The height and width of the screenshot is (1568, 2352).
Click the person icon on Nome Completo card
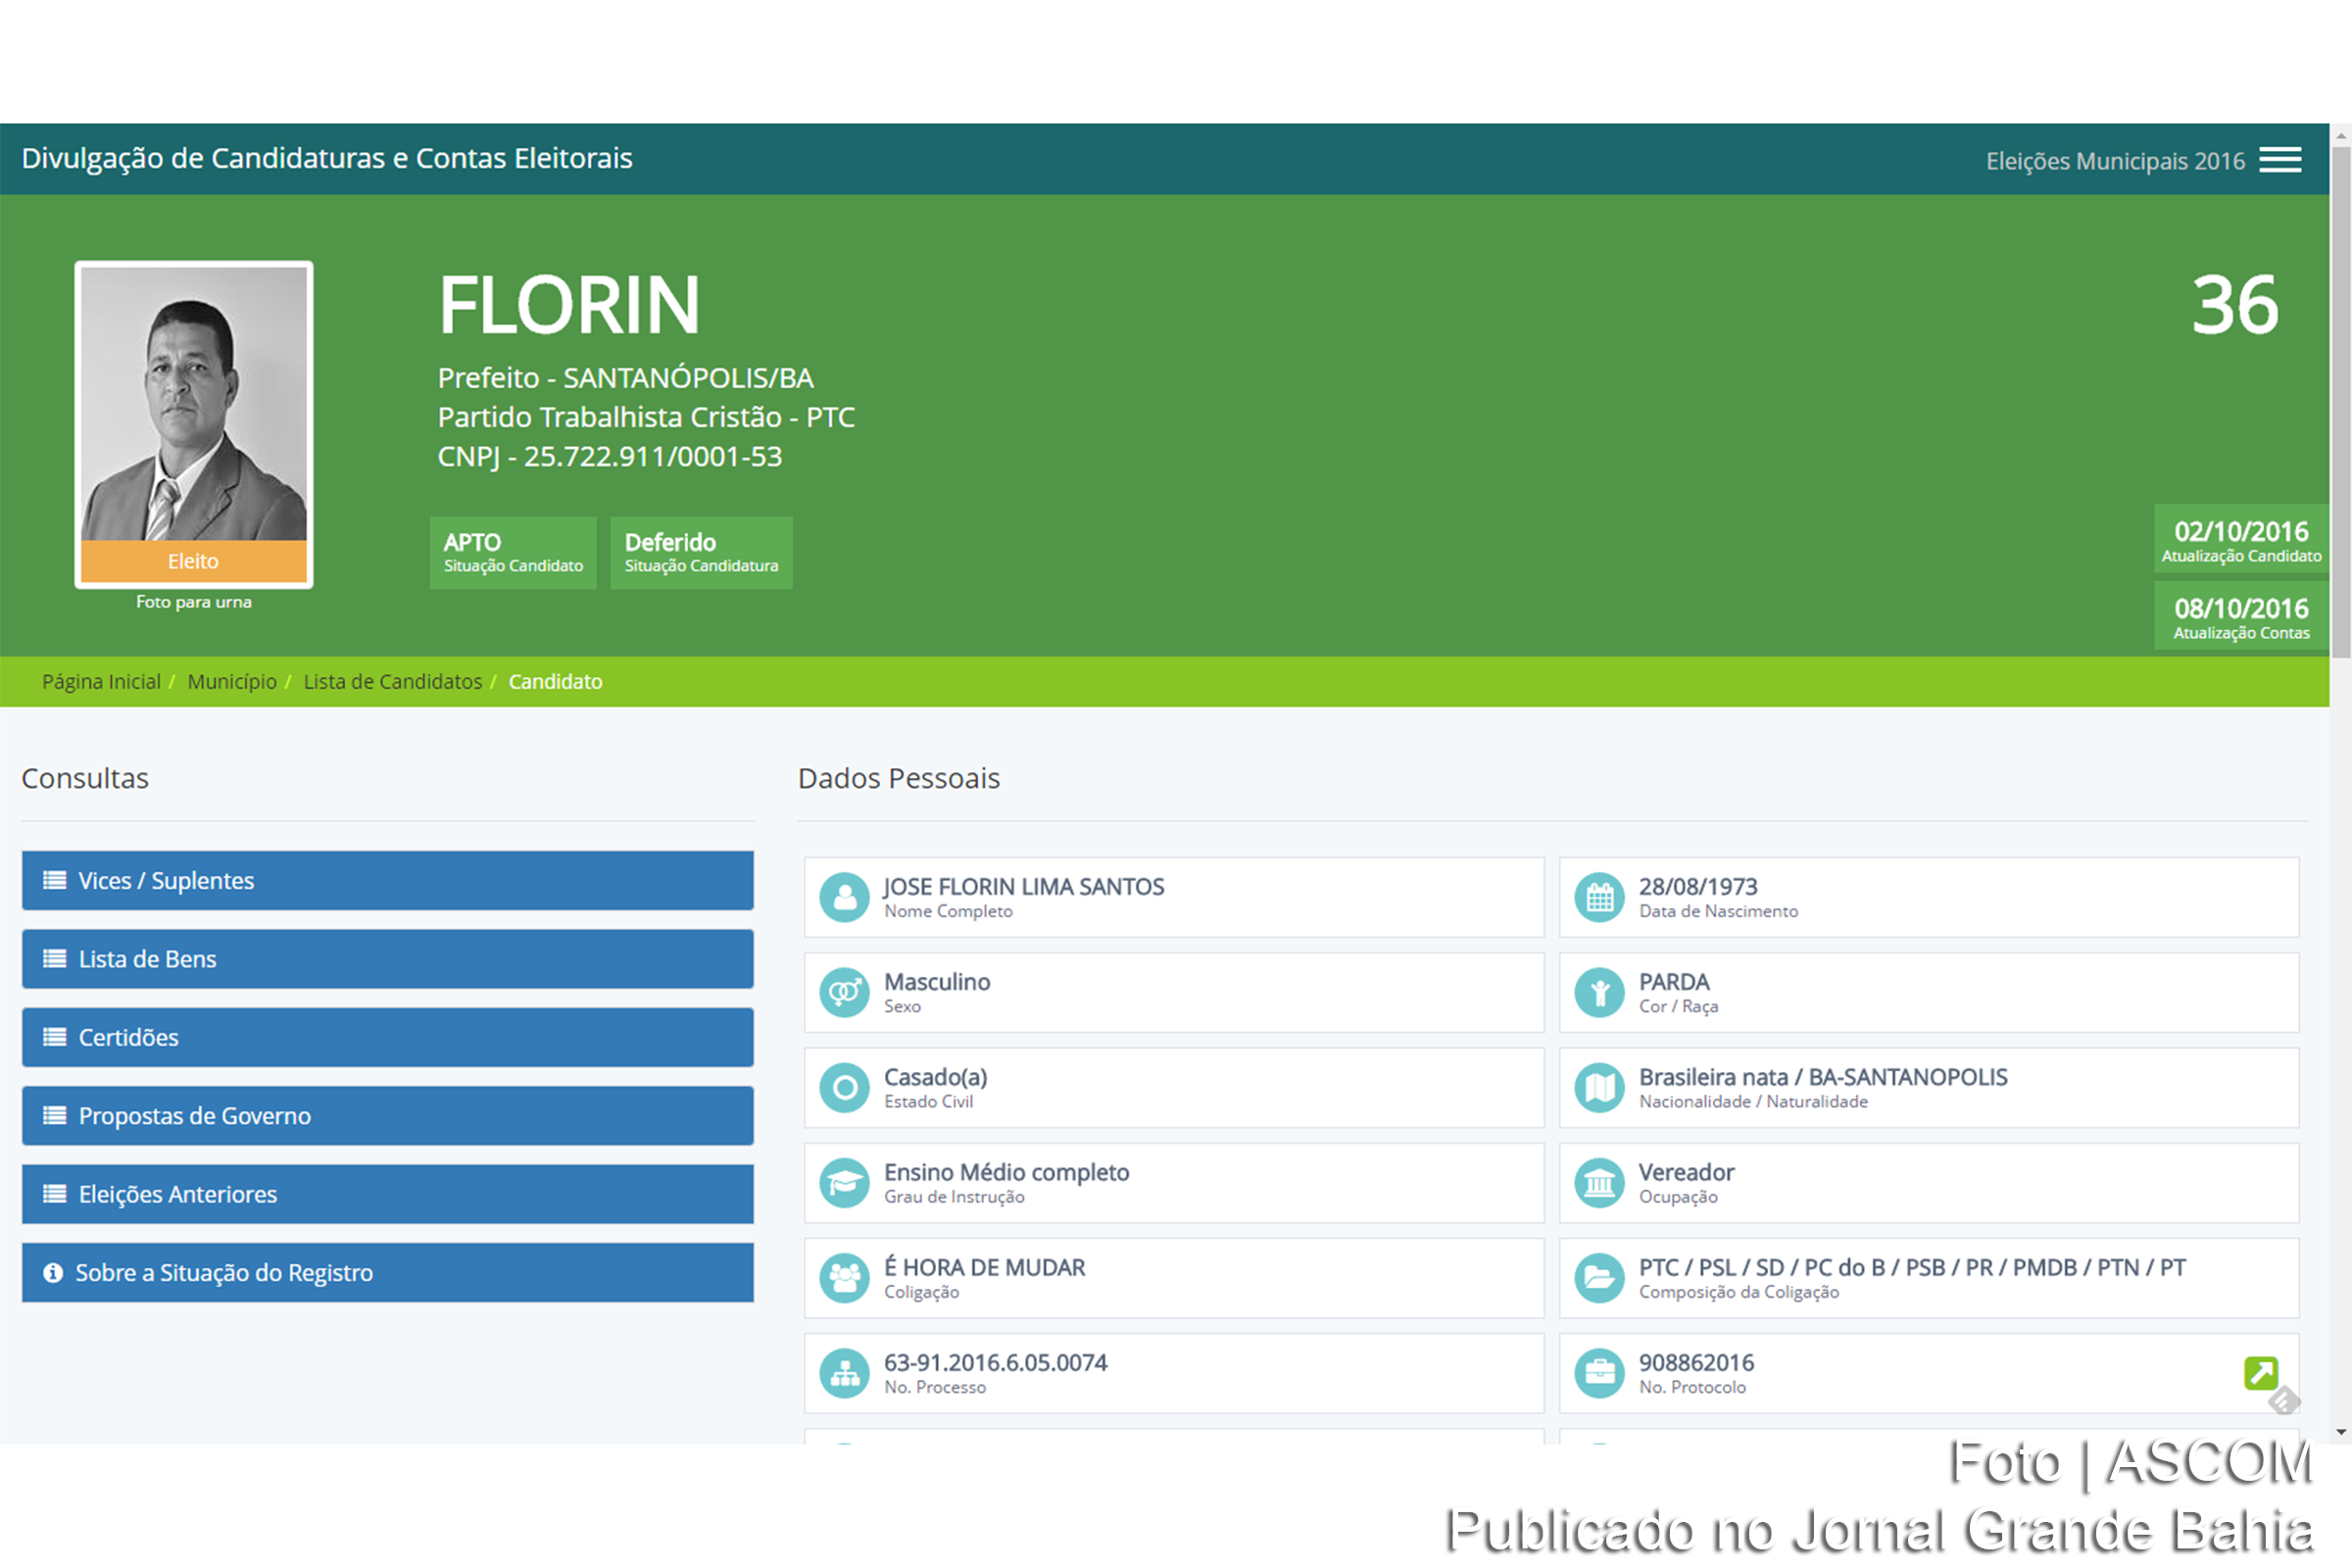(x=845, y=897)
